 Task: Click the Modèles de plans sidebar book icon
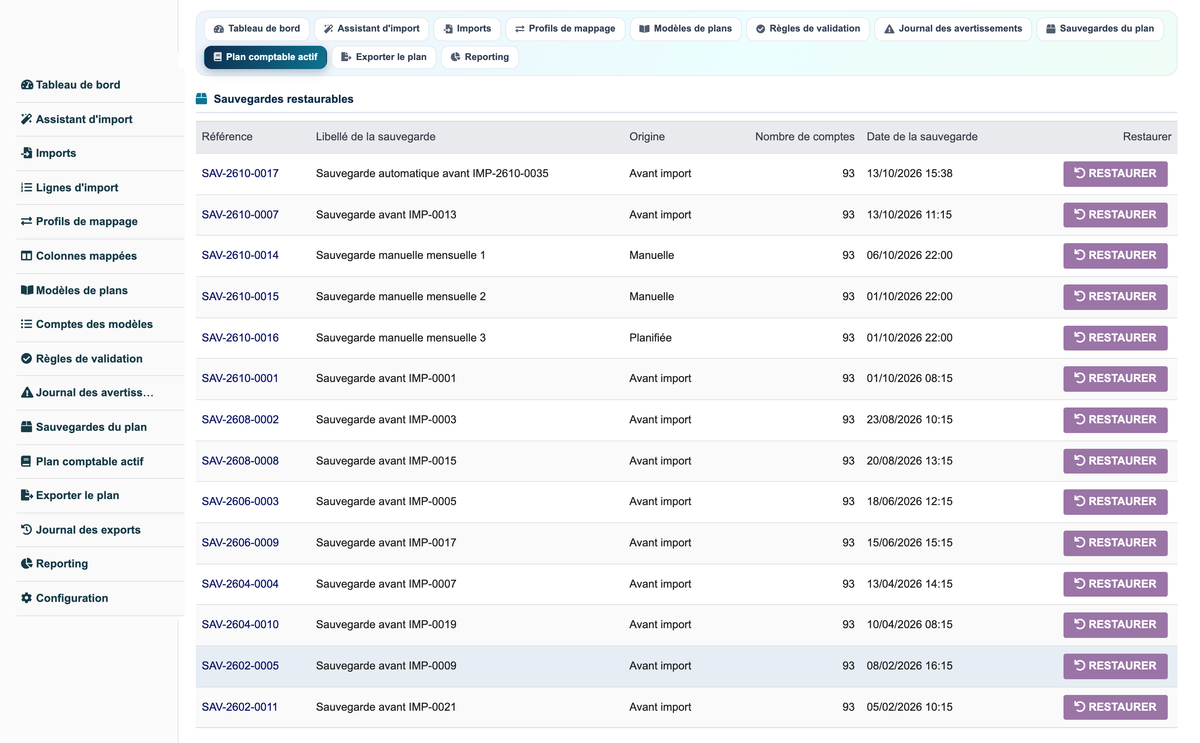[27, 290]
